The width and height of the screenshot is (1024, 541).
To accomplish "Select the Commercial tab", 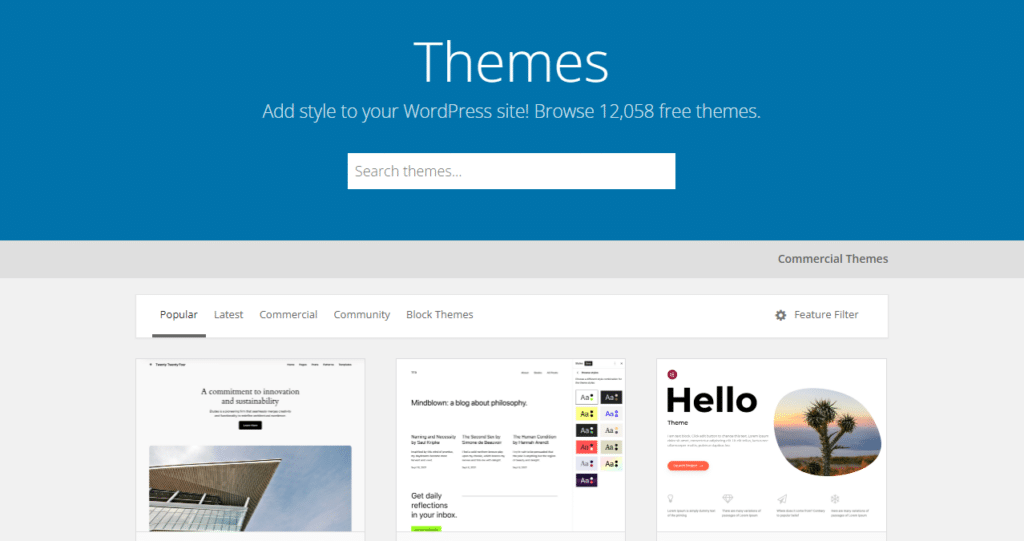I will [x=288, y=314].
